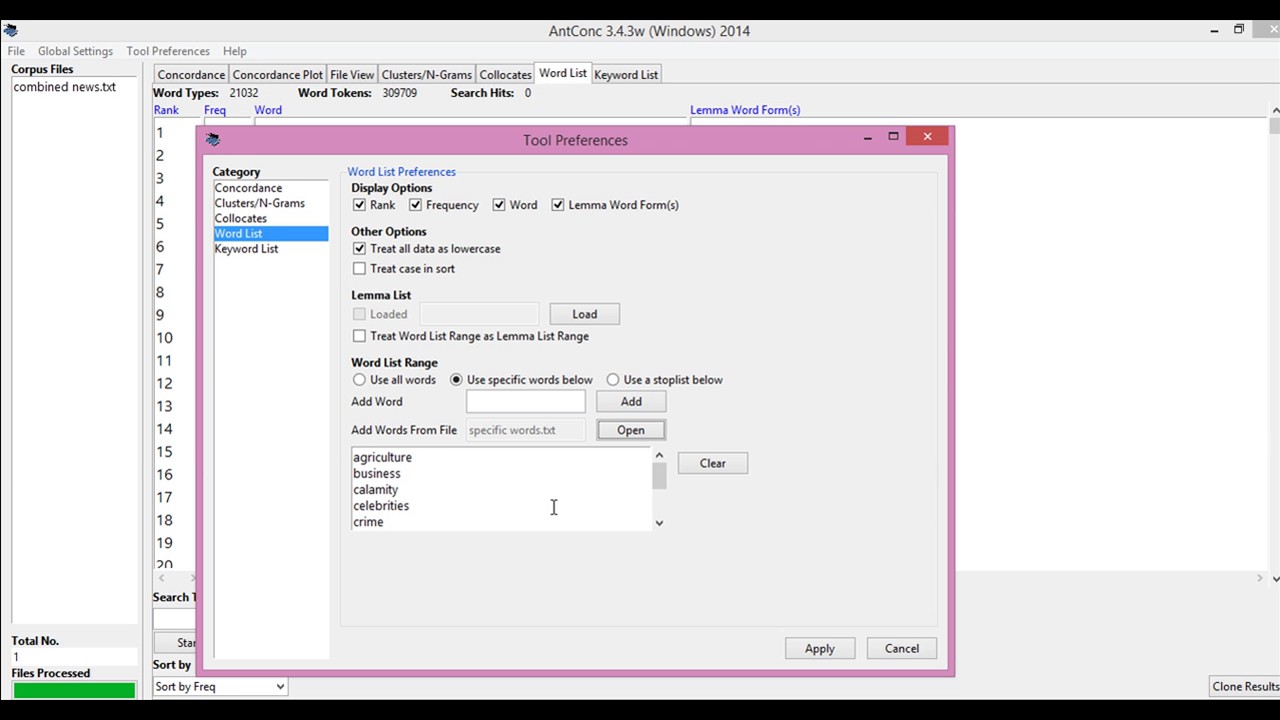Uncheck the Rank display option
Image resolution: width=1280 pixels, height=720 pixels.
point(359,205)
